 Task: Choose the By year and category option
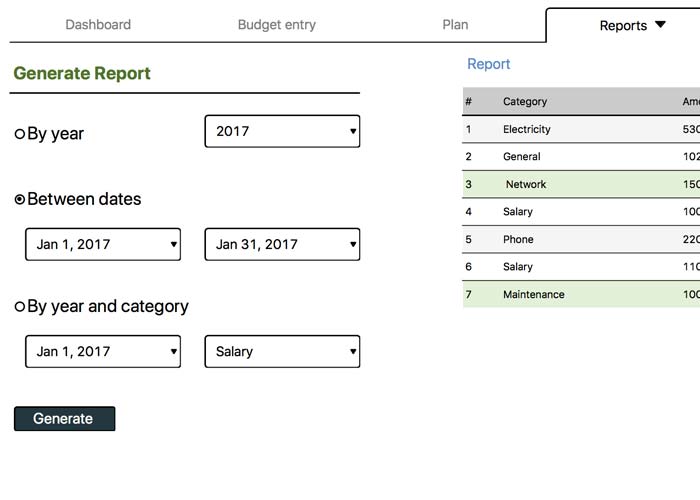pyautogui.click(x=20, y=306)
